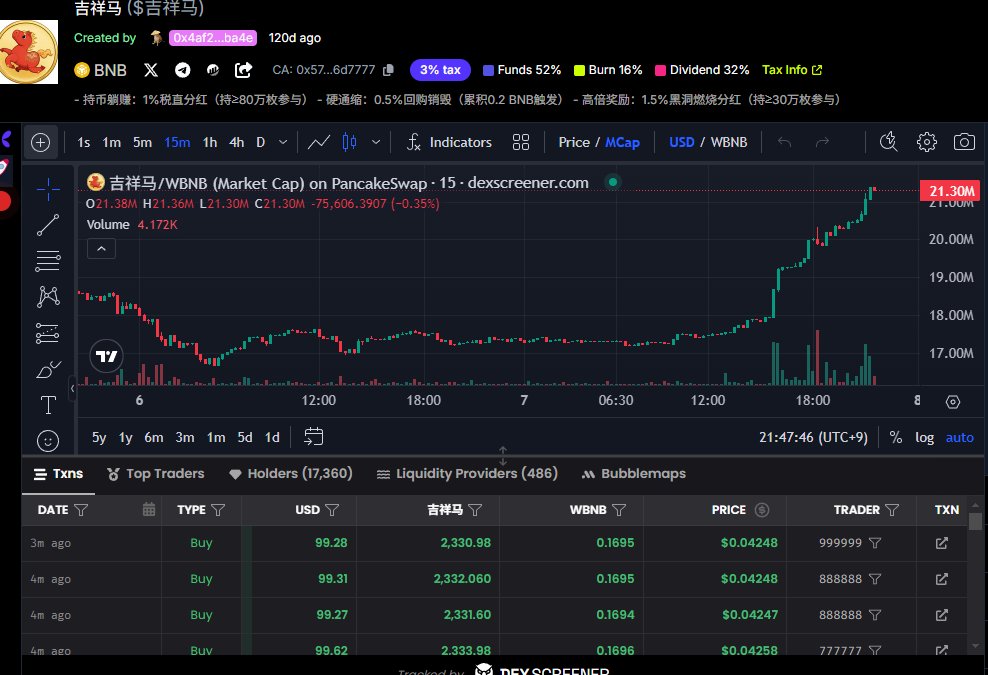The height and width of the screenshot is (675, 988).
Task: Open the price scale settings icon
Action: tap(953, 401)
